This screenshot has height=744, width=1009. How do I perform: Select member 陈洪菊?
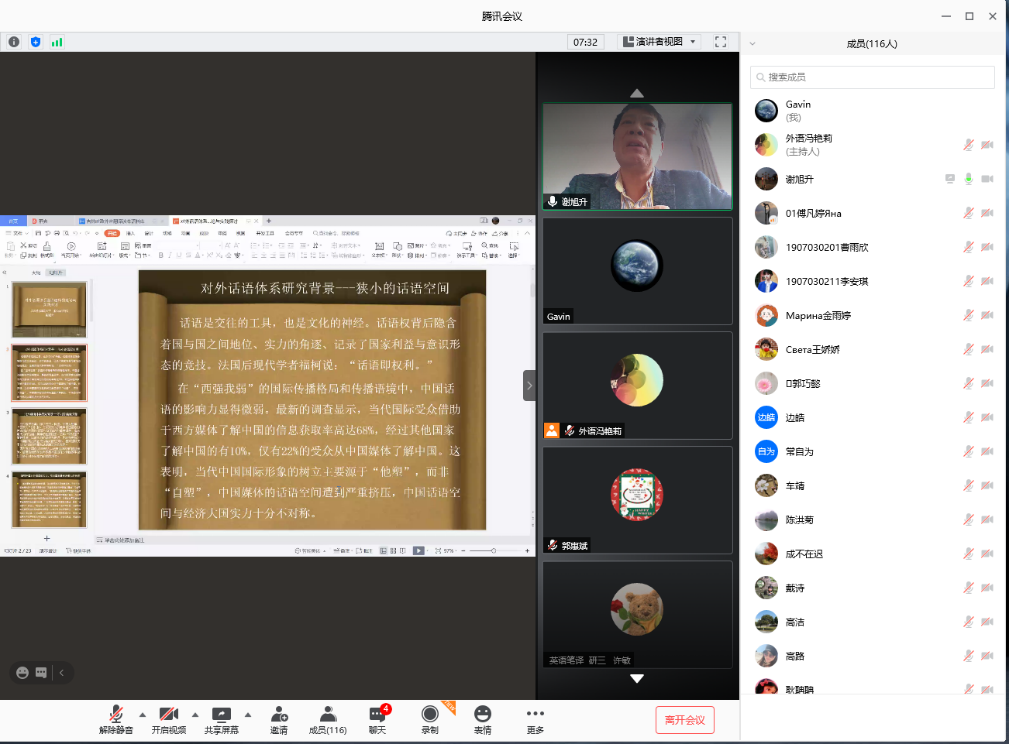pos(874,520)
